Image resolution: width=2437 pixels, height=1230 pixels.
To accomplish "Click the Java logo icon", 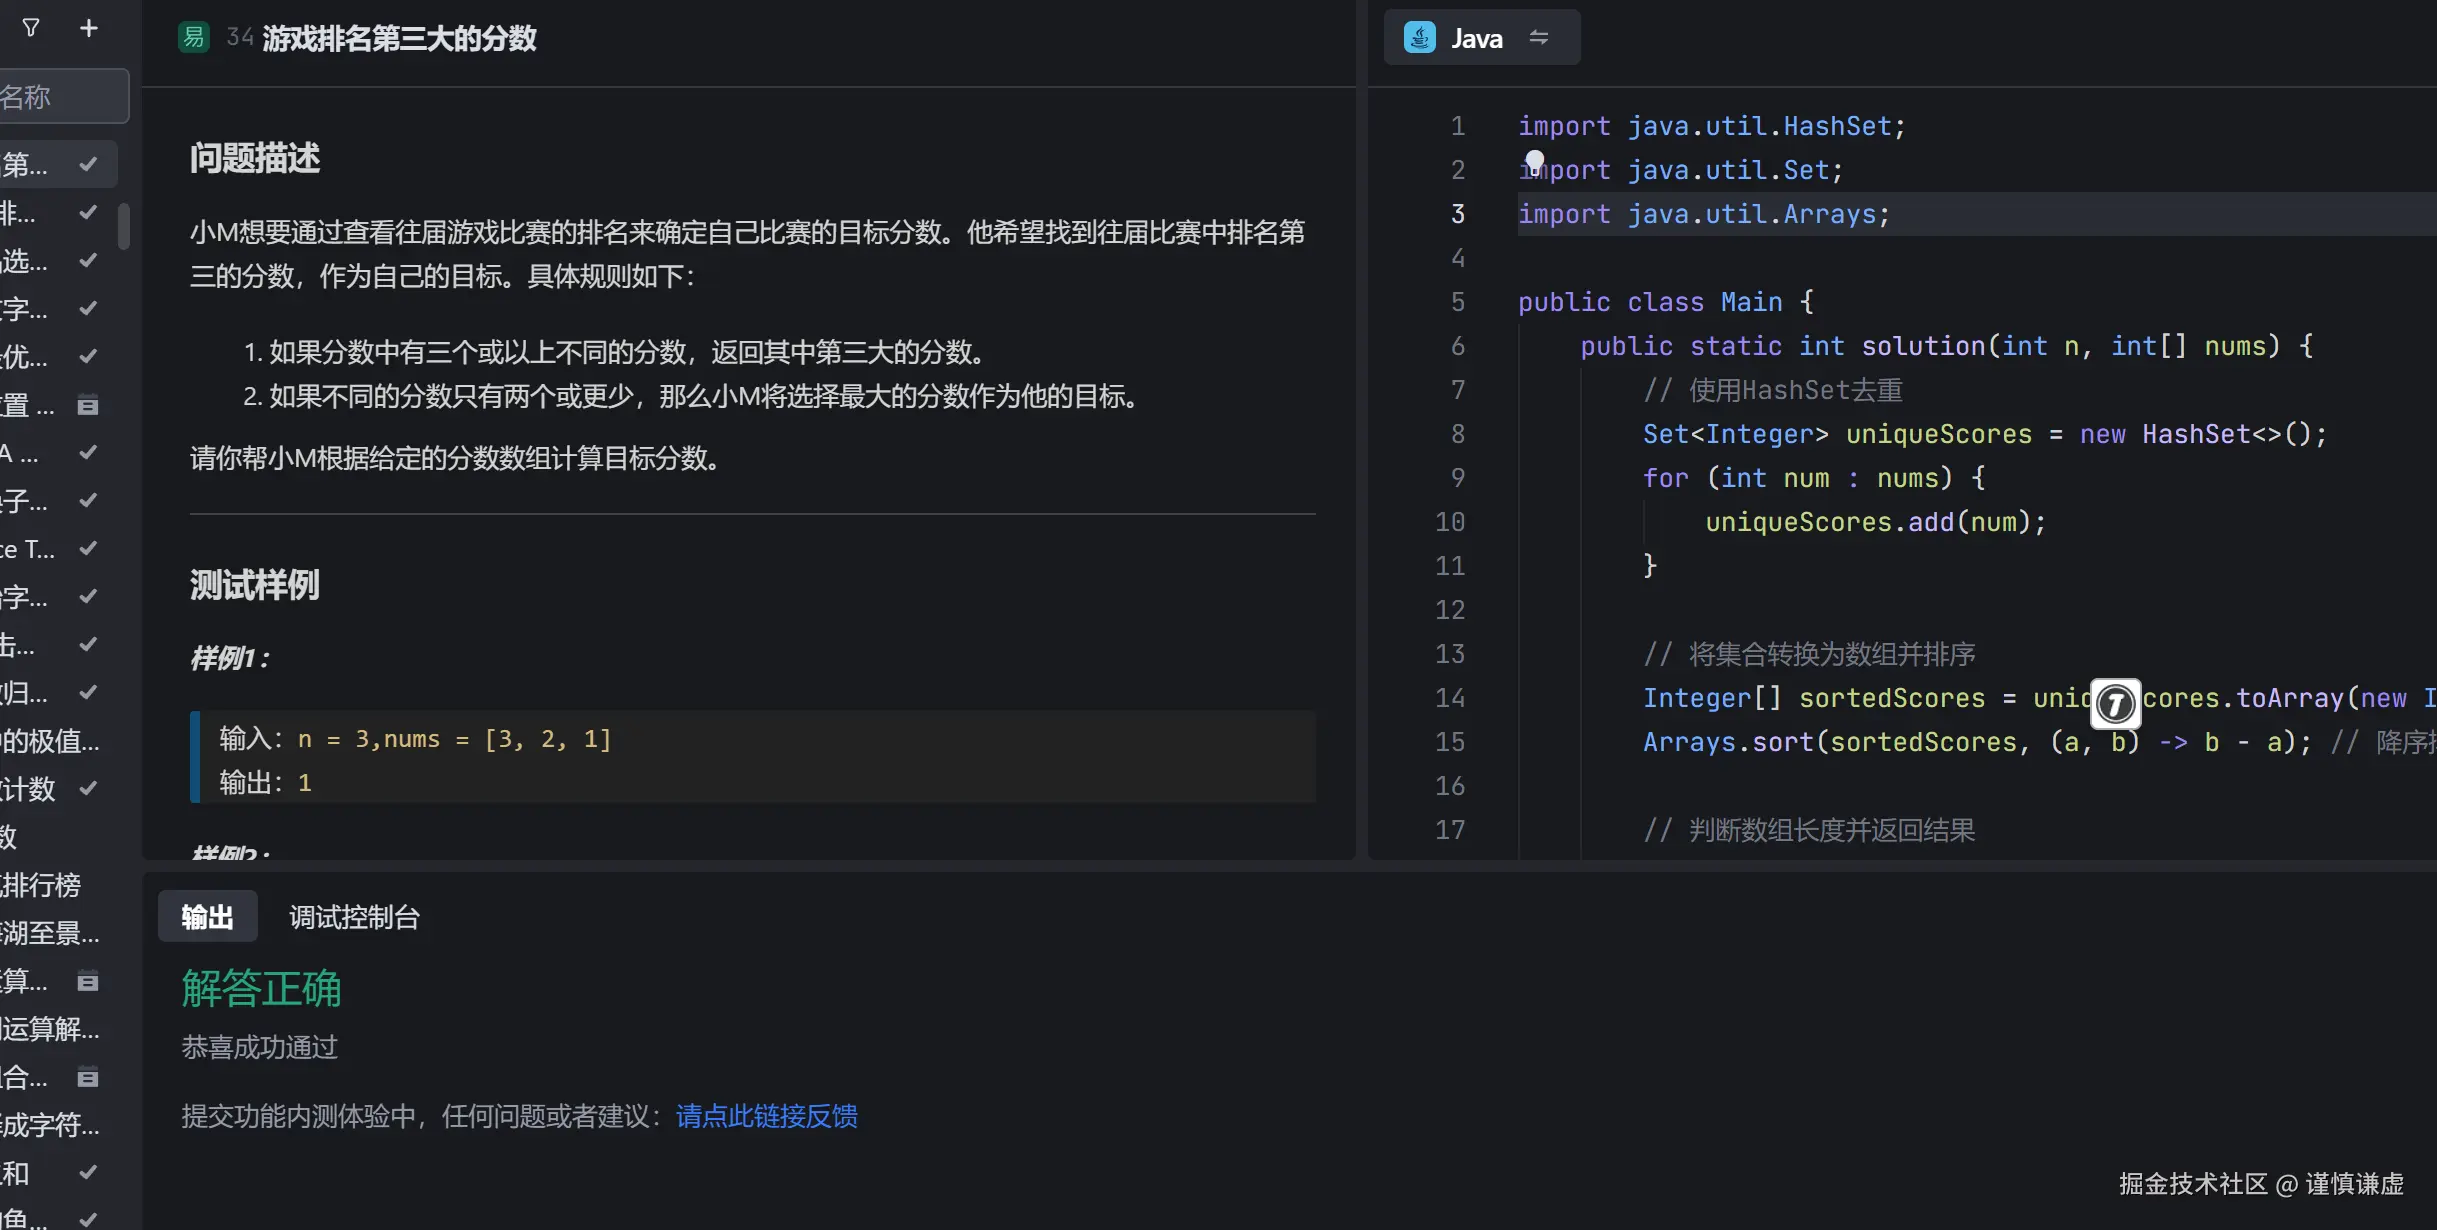I will tap(1419, 37).
